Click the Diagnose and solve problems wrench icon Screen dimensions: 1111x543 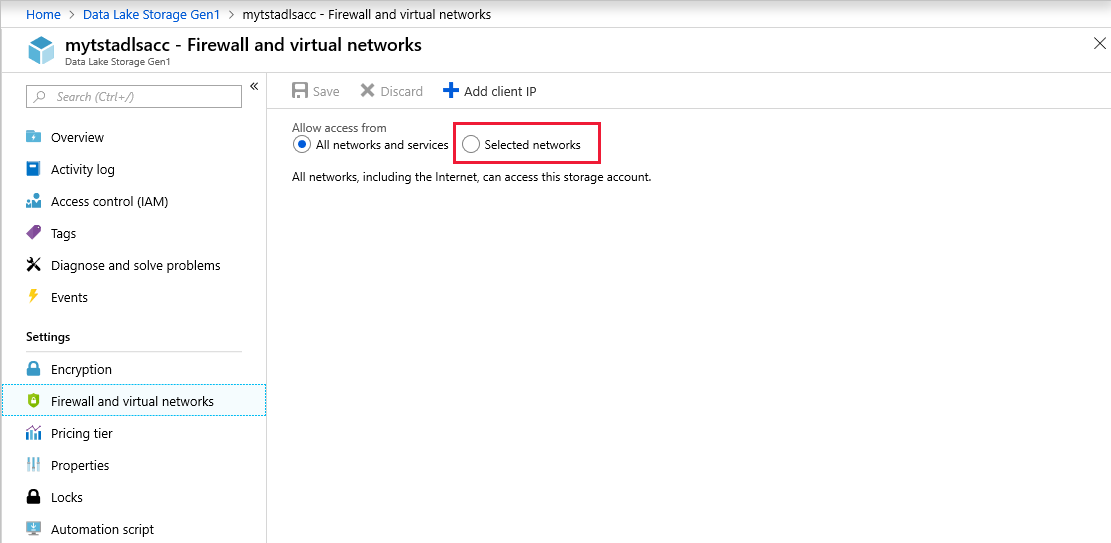(33, 265)
